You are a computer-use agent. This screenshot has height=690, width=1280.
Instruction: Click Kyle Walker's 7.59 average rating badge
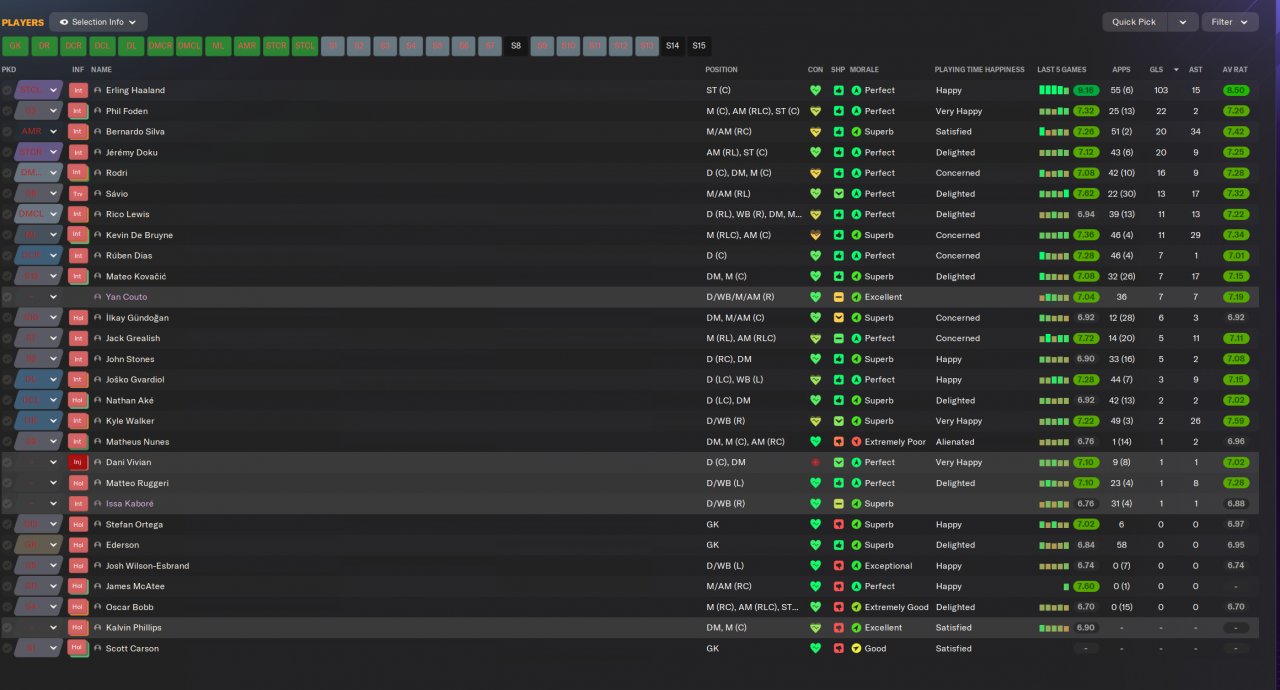1236,421
